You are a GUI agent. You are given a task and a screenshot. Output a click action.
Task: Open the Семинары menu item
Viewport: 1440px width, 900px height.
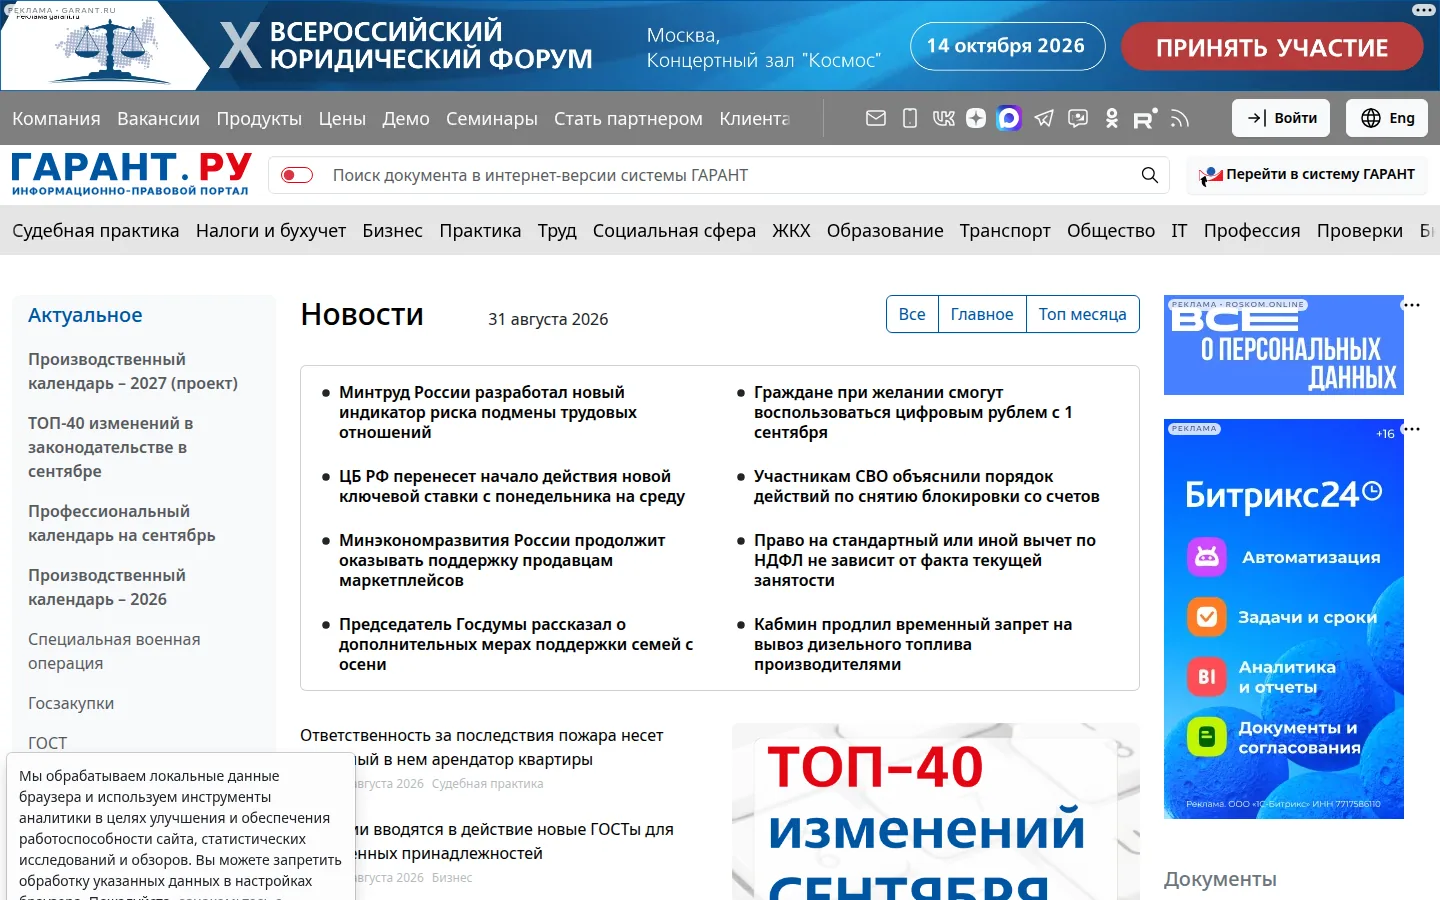click(x=492, y=119)
